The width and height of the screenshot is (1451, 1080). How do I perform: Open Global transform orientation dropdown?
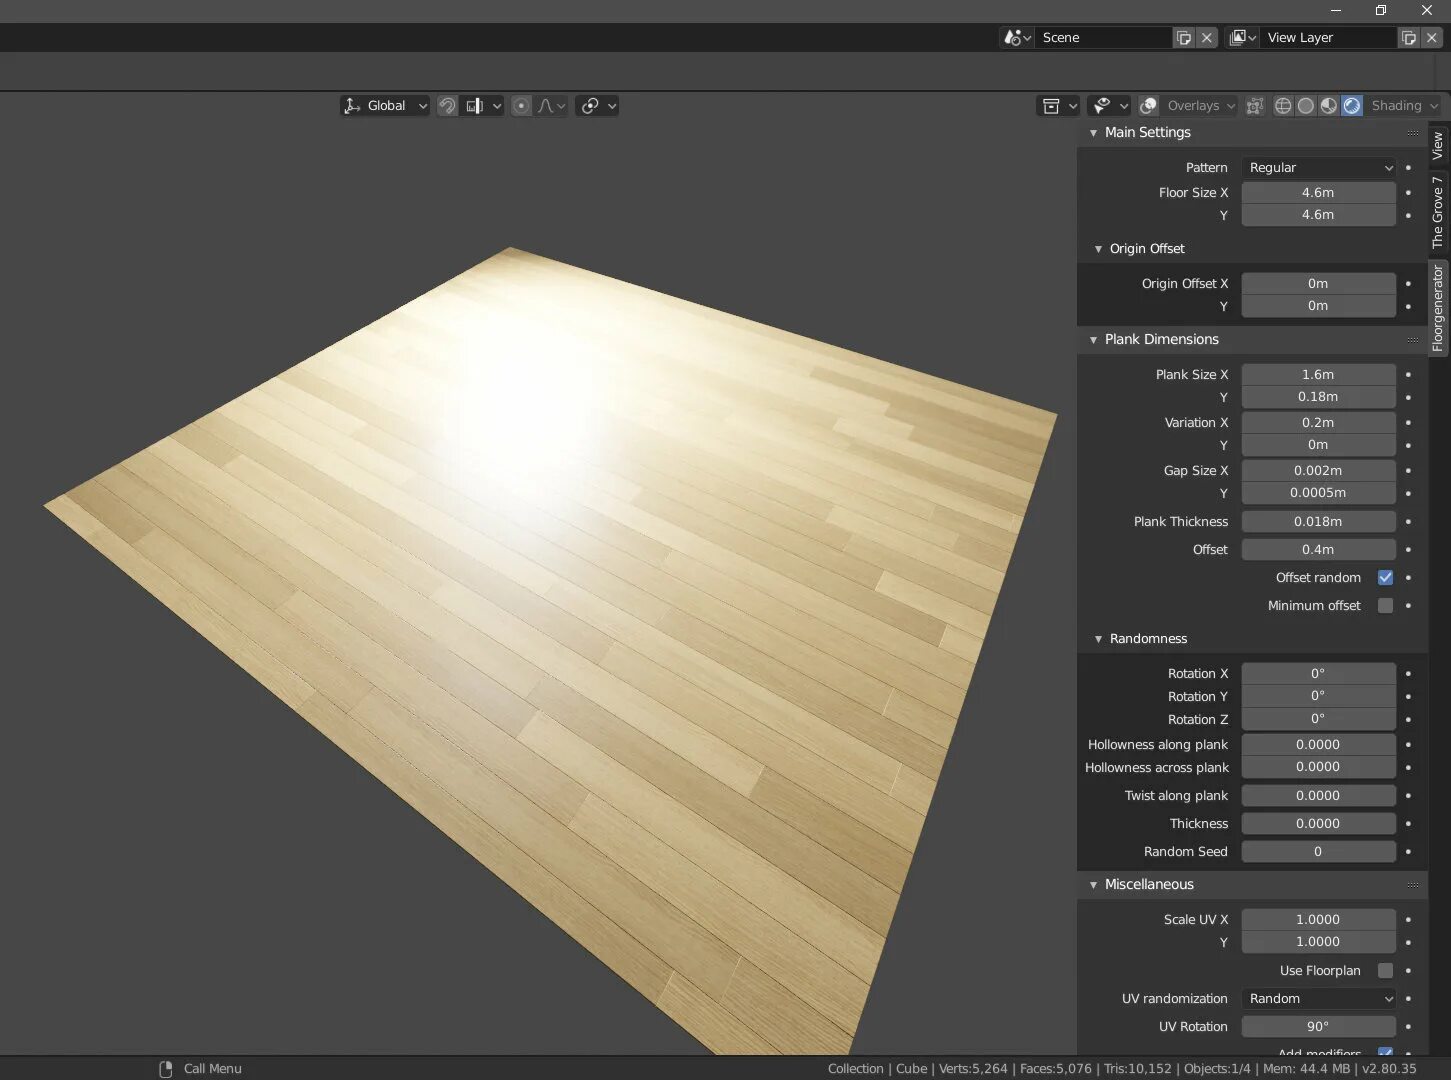pyautogui.click(x=385, y=105)
